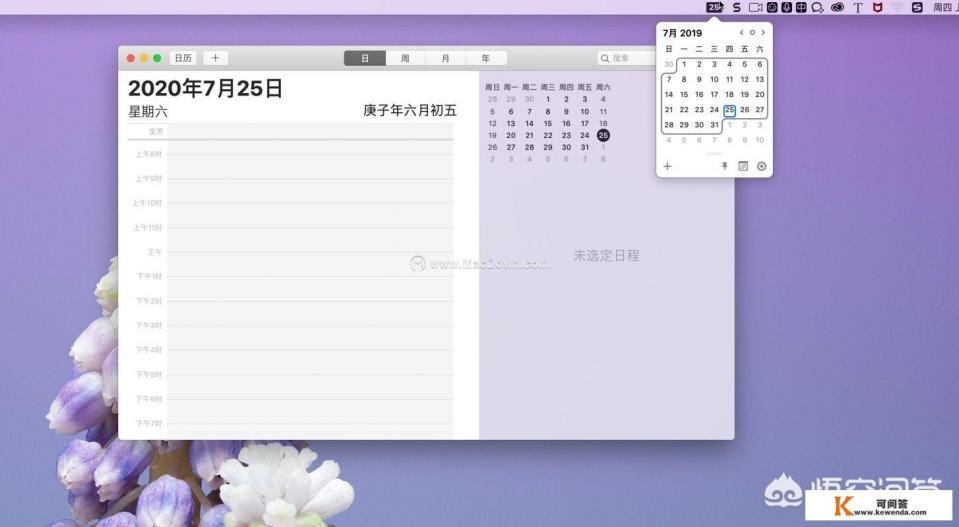Click the black S icon beside 周四

(x=917, y=7)
